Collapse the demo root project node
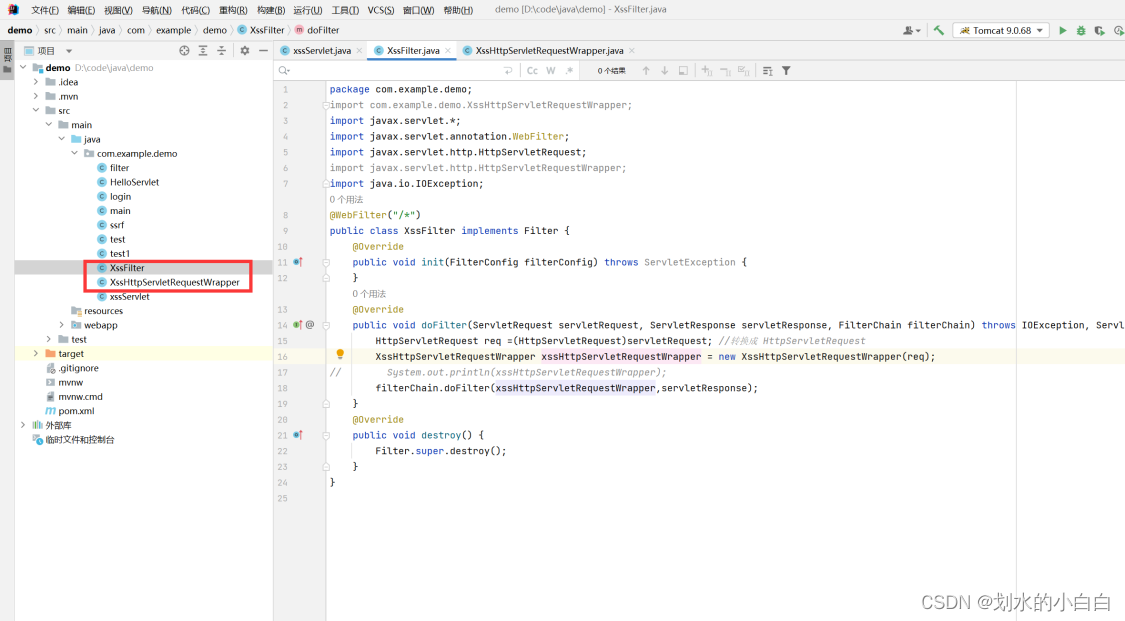Viewport: 1125px width, 621px height. tap(24, 67)
